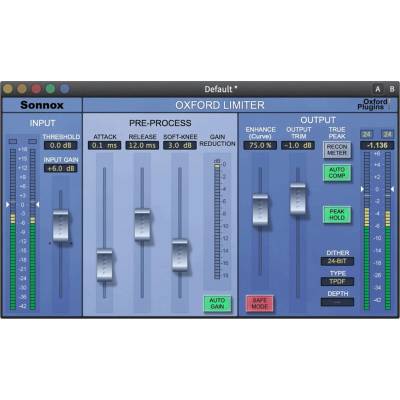Click the Threshold value field showing 0.0 dB
The width and height of the screenshot is (400, 400).
[61, 145]
